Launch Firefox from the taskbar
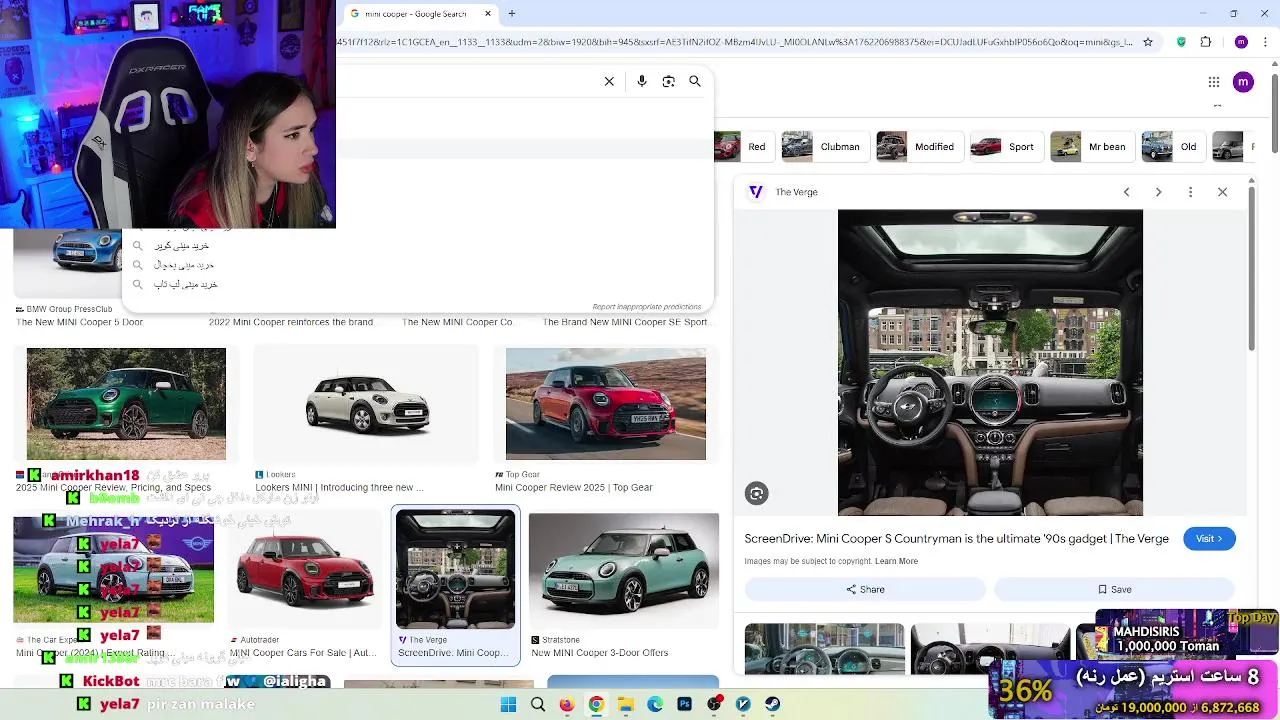 (567, 704)
